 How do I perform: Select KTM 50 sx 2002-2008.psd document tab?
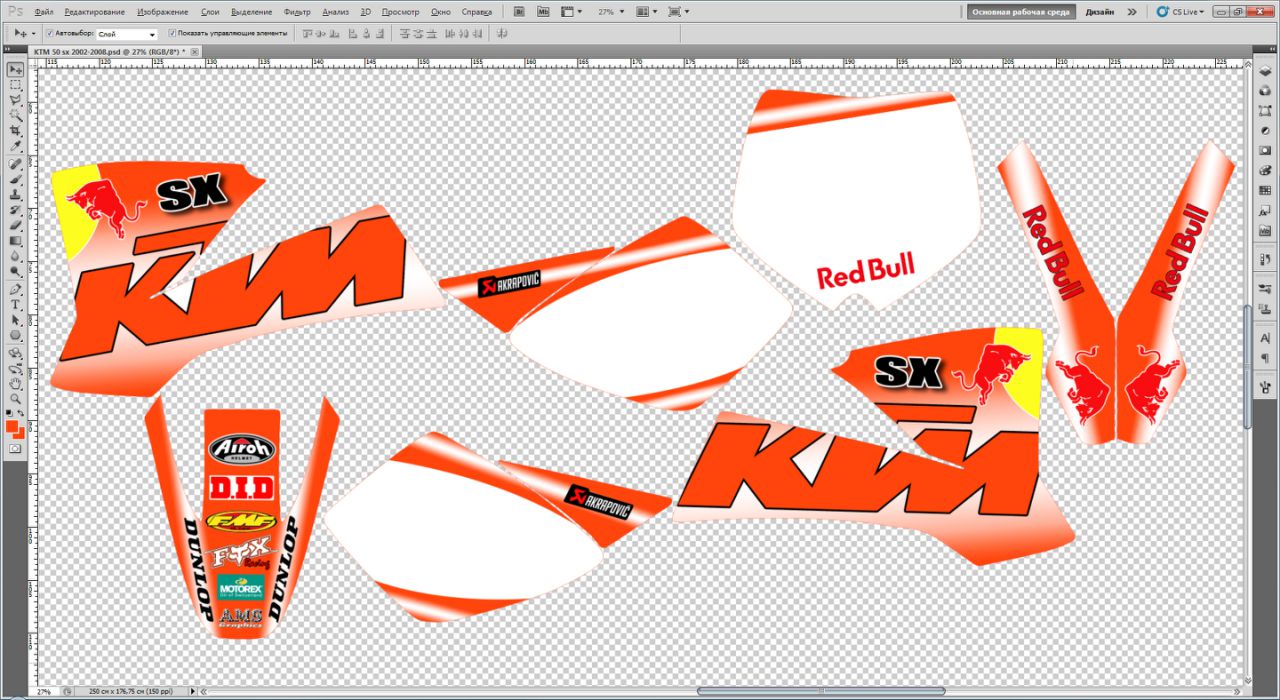point(109,50)
